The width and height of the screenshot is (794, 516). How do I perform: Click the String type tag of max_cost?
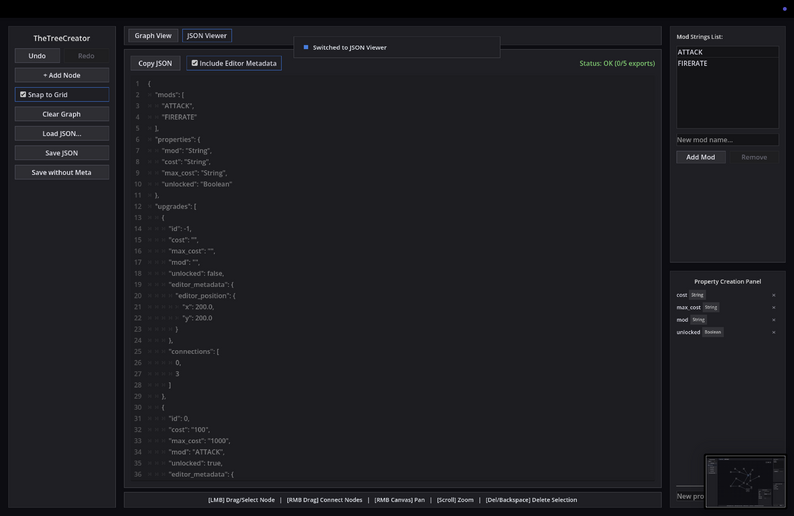click(710, 307)
